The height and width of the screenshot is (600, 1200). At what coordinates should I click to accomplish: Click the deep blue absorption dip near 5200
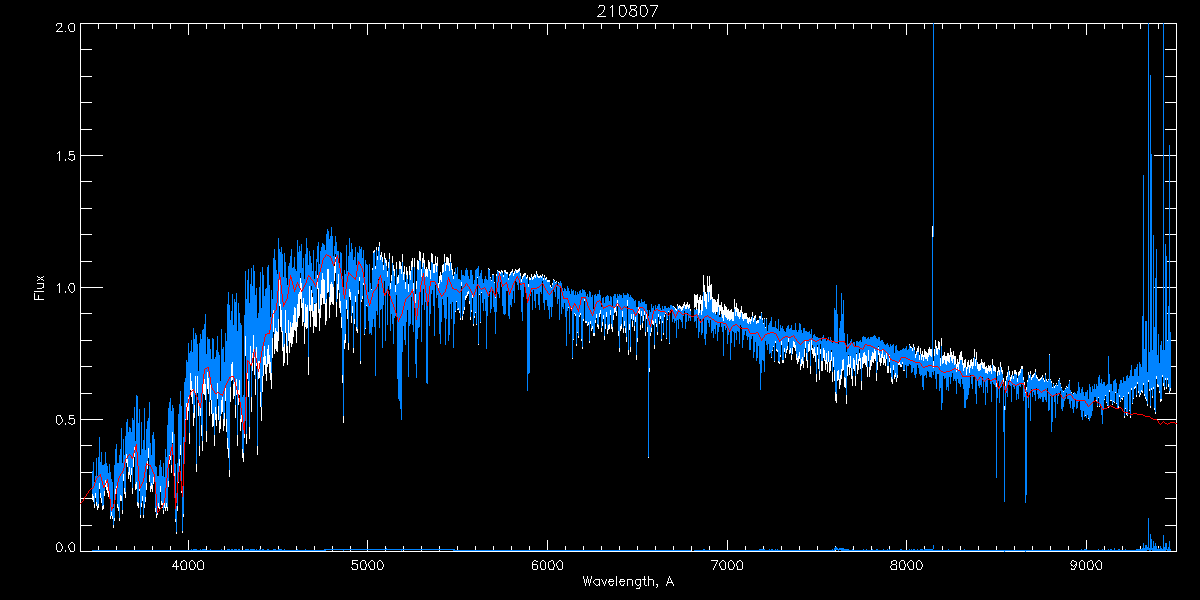coord(400,400)
